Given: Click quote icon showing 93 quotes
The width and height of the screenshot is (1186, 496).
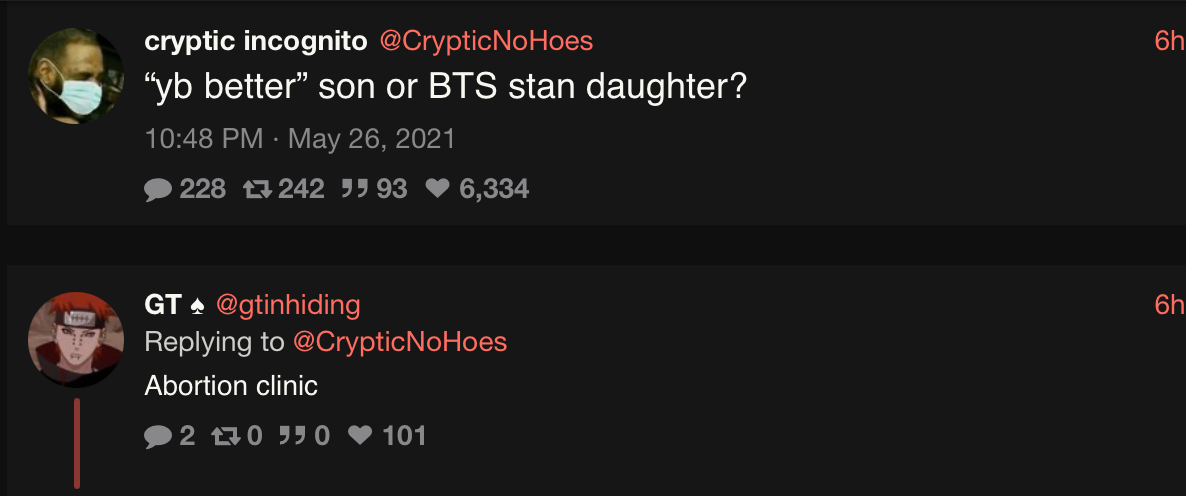Looking at the screenshot, I should (355, 188).
